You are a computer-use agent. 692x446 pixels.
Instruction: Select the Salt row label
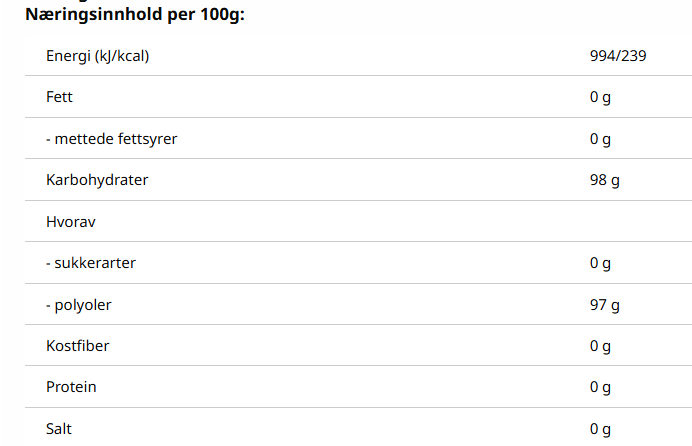(59, 429)
